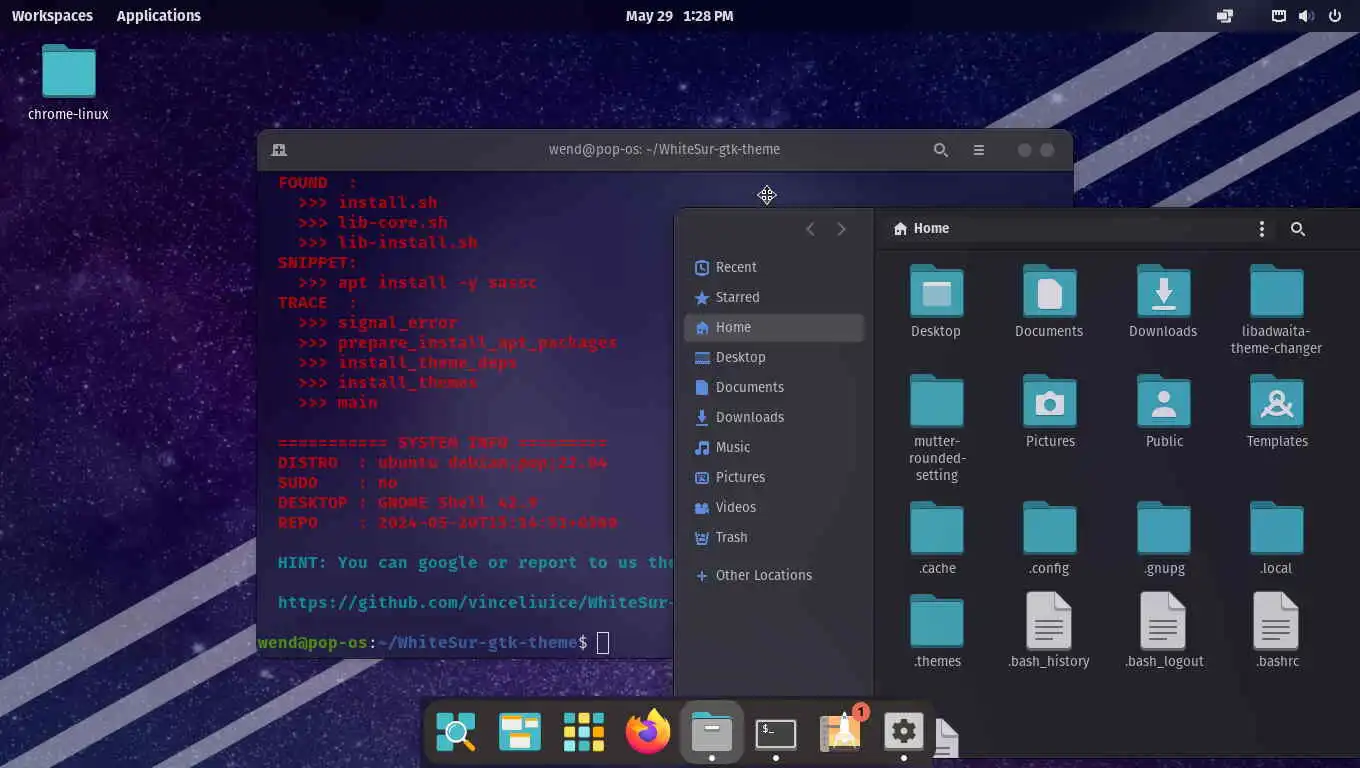Launch Firefox from the dock
The image size is (1360, 768).
pos(648,733)
